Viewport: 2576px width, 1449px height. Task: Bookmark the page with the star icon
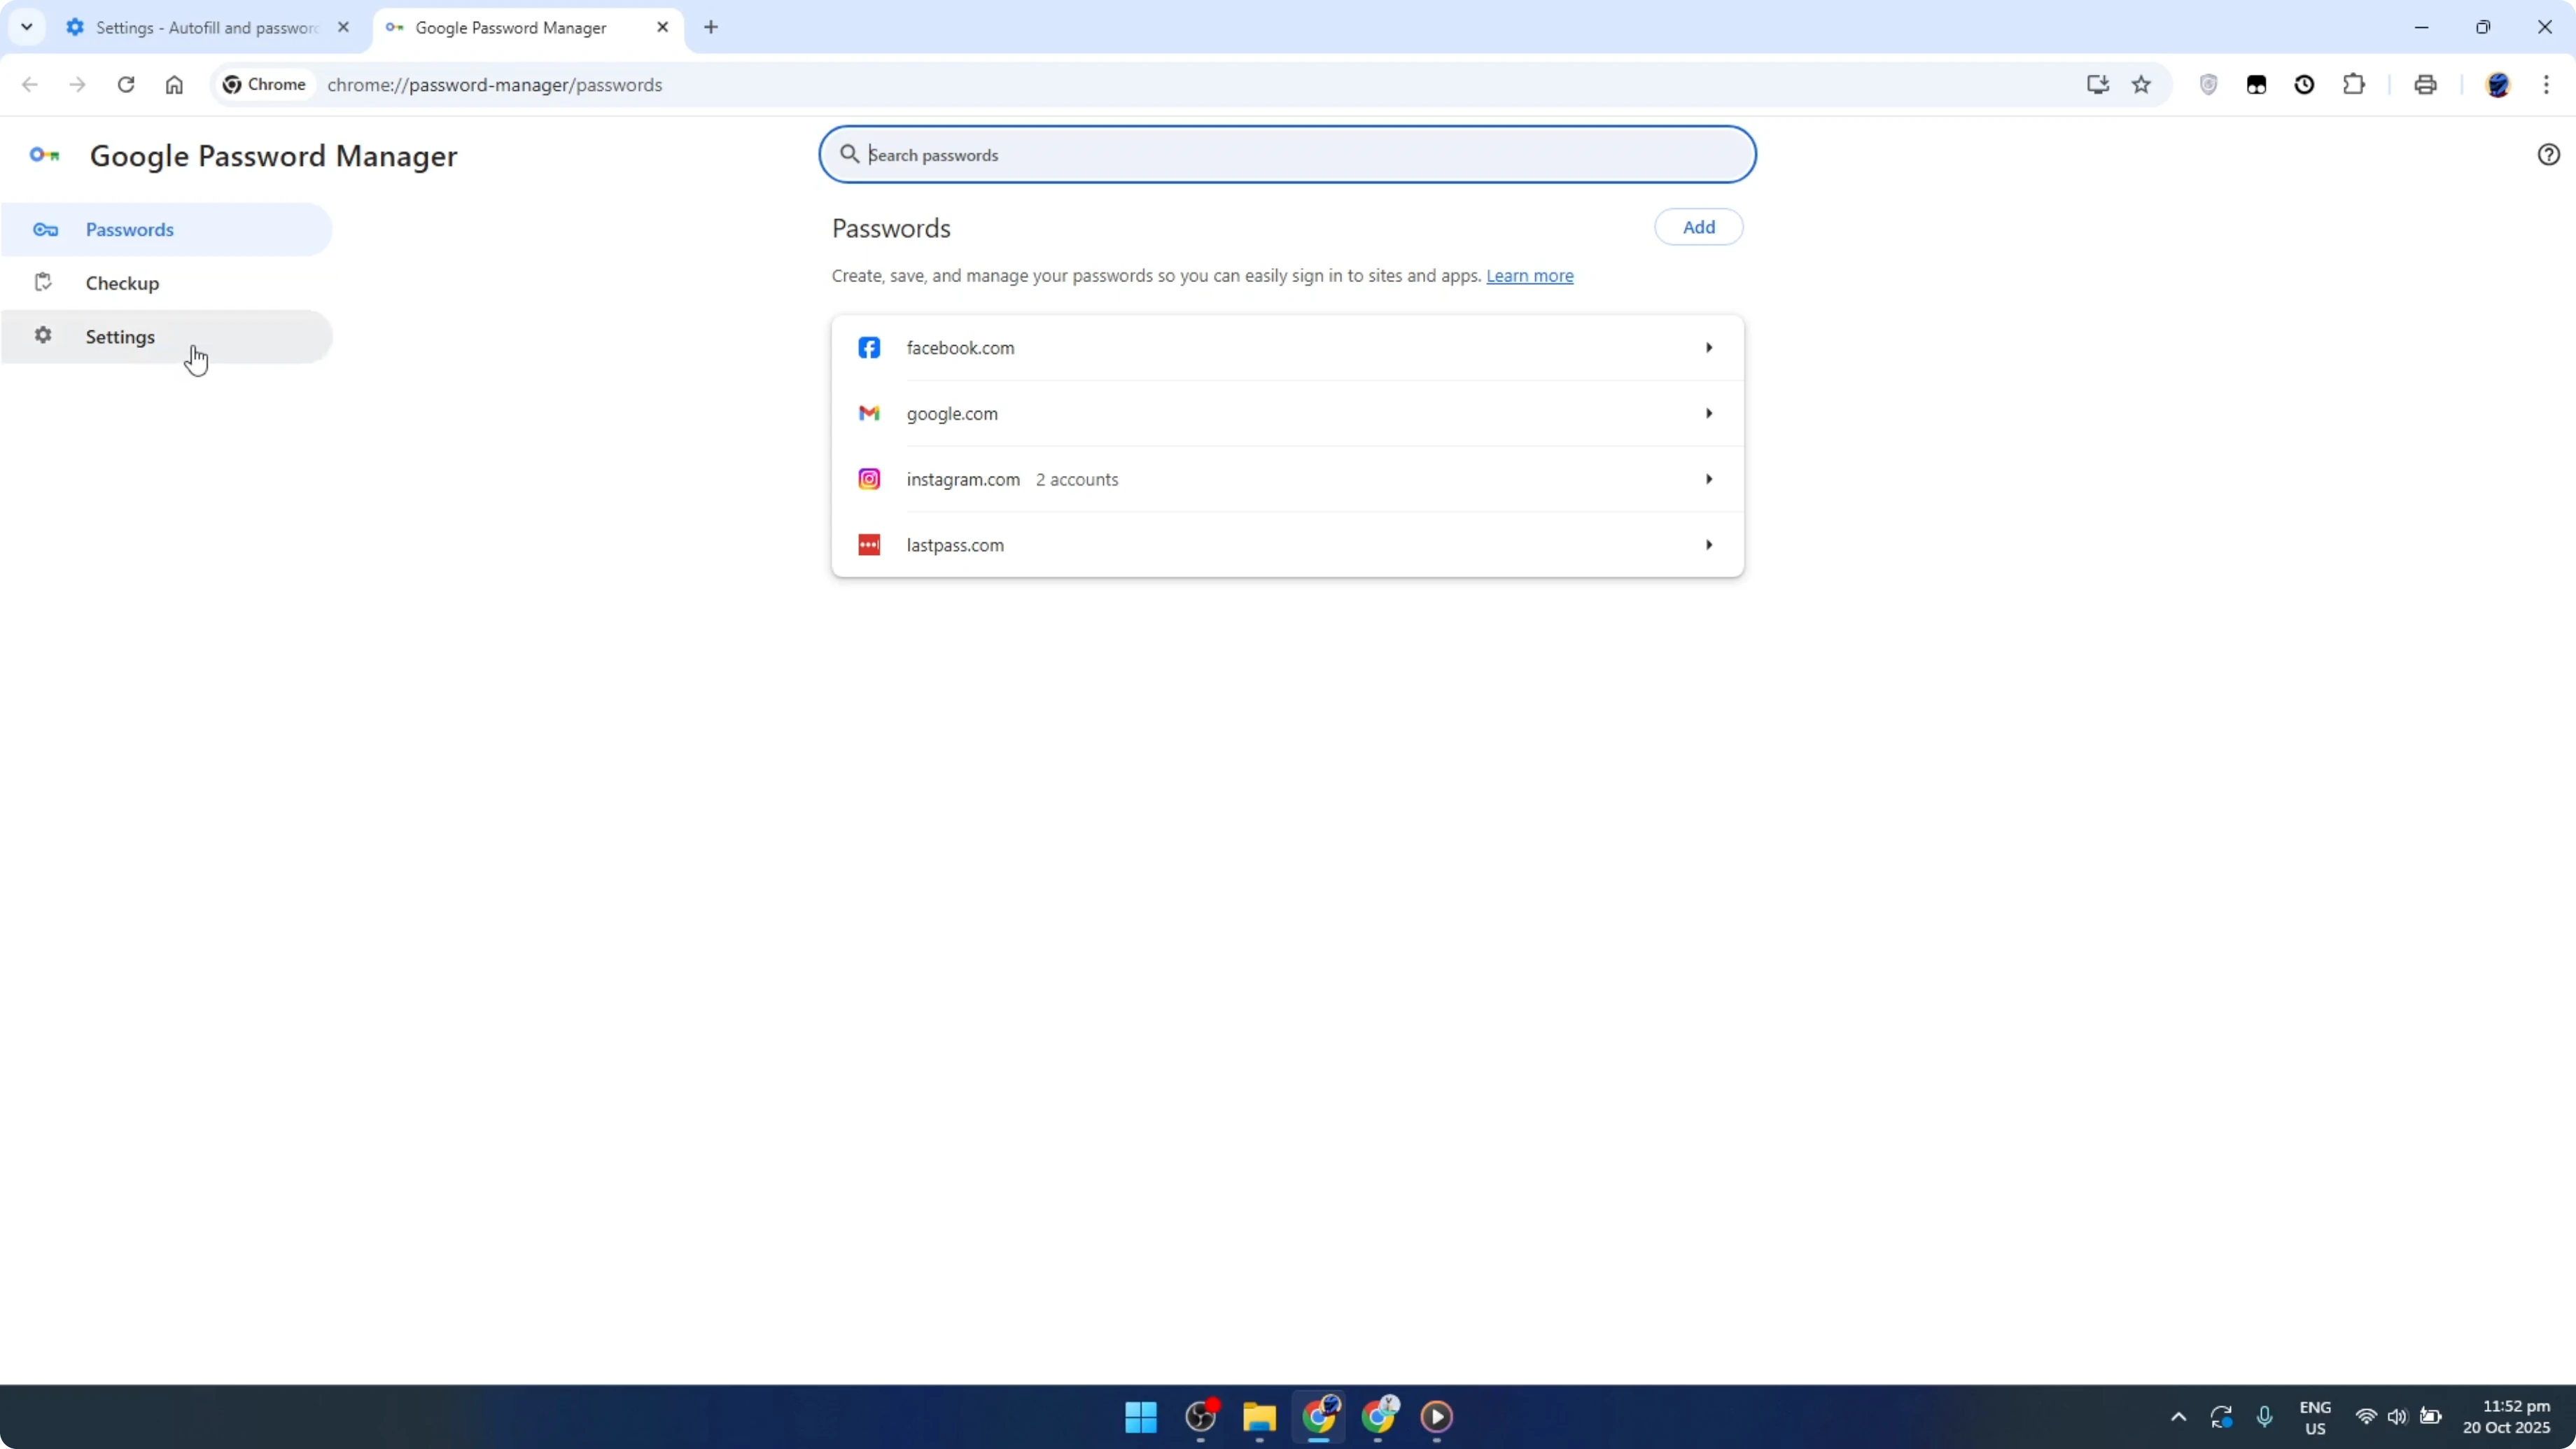(2142, 84)
